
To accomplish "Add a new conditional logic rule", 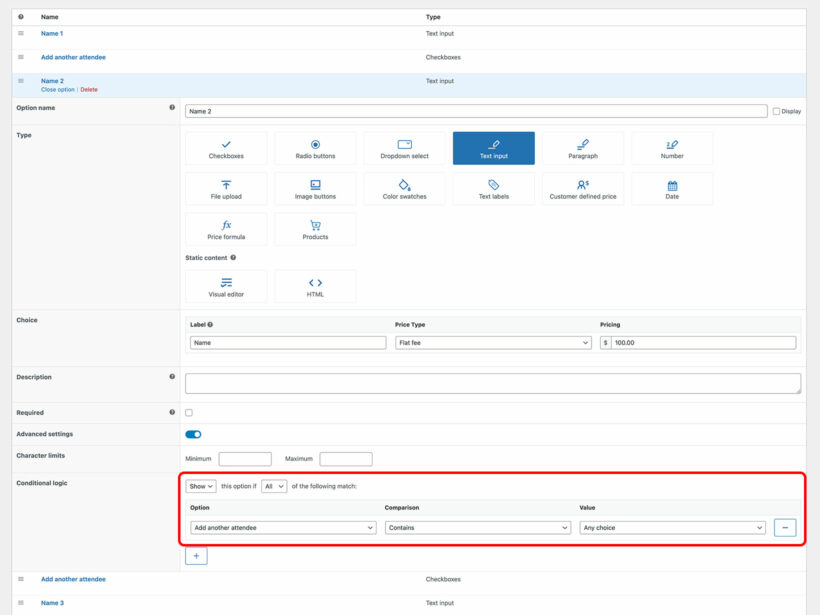I will [196, 555].
